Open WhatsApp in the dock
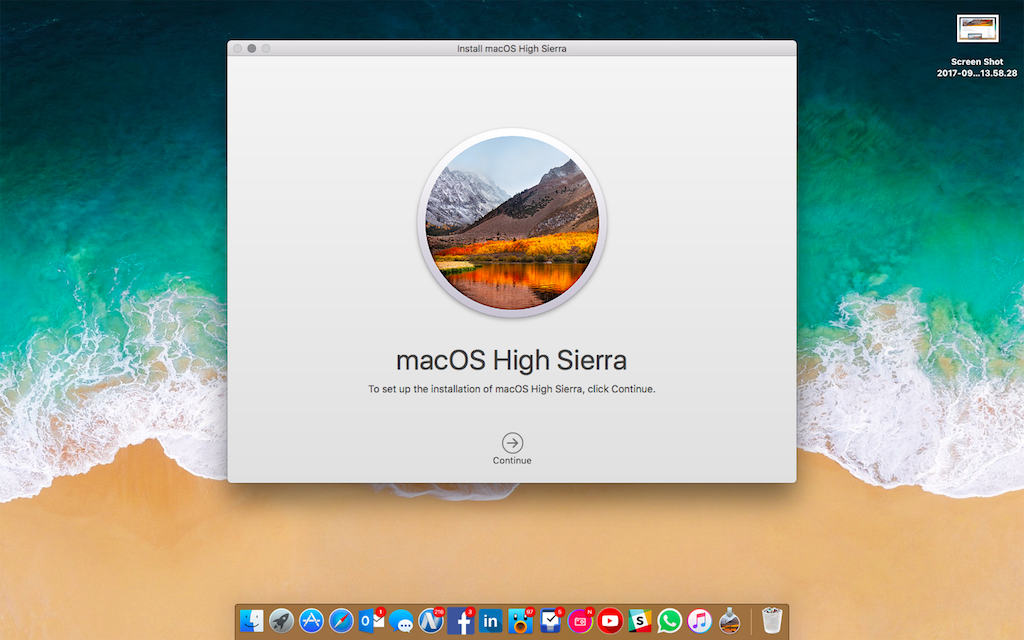This screenshot has width=1024, height=640. tap(669, 621)
